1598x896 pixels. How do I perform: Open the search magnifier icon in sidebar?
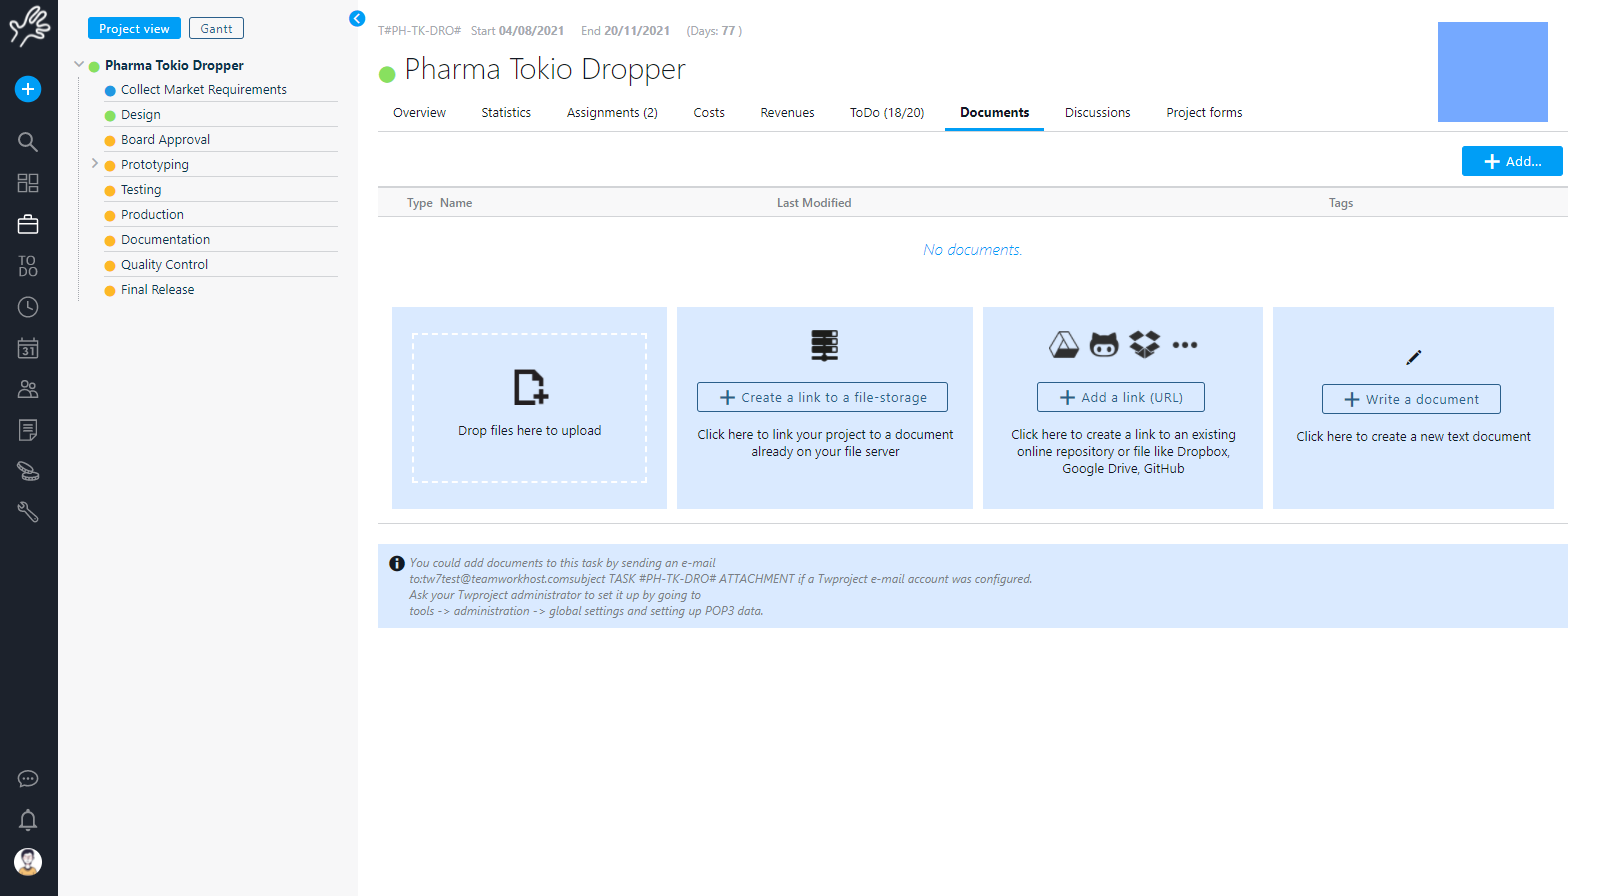28,142
